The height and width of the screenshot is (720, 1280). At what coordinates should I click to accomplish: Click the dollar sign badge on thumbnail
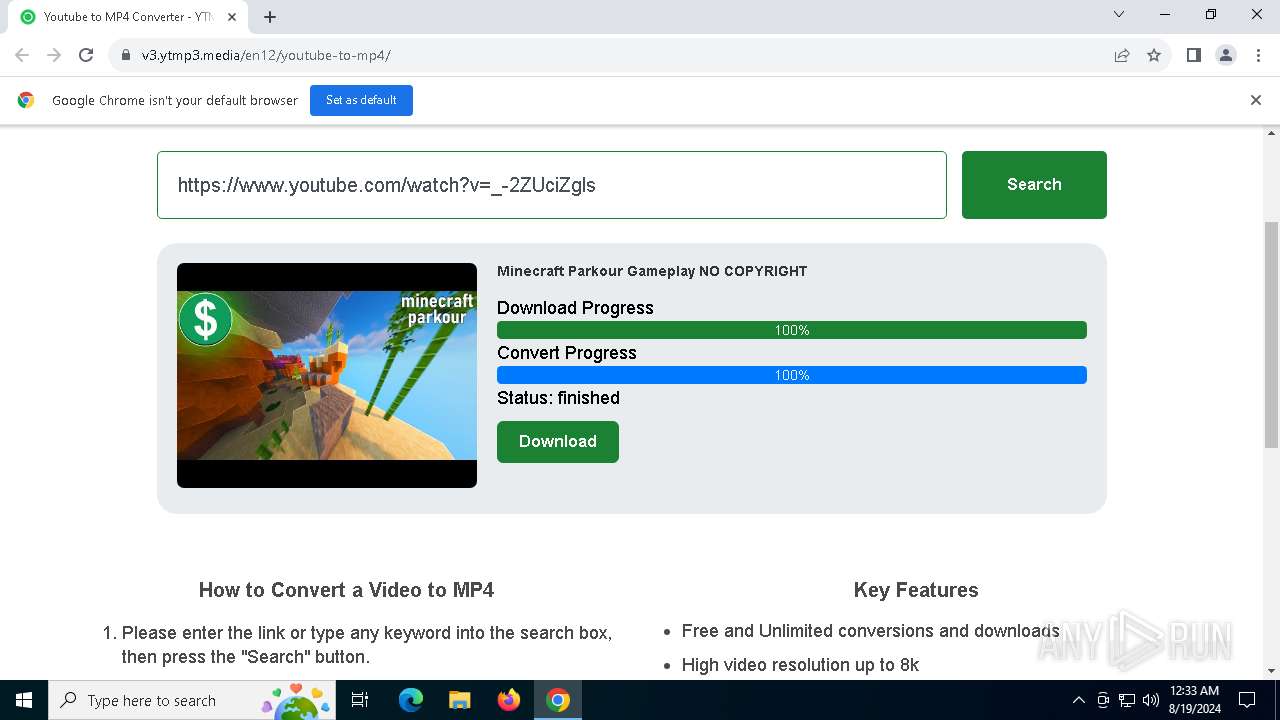click(206, 319)
